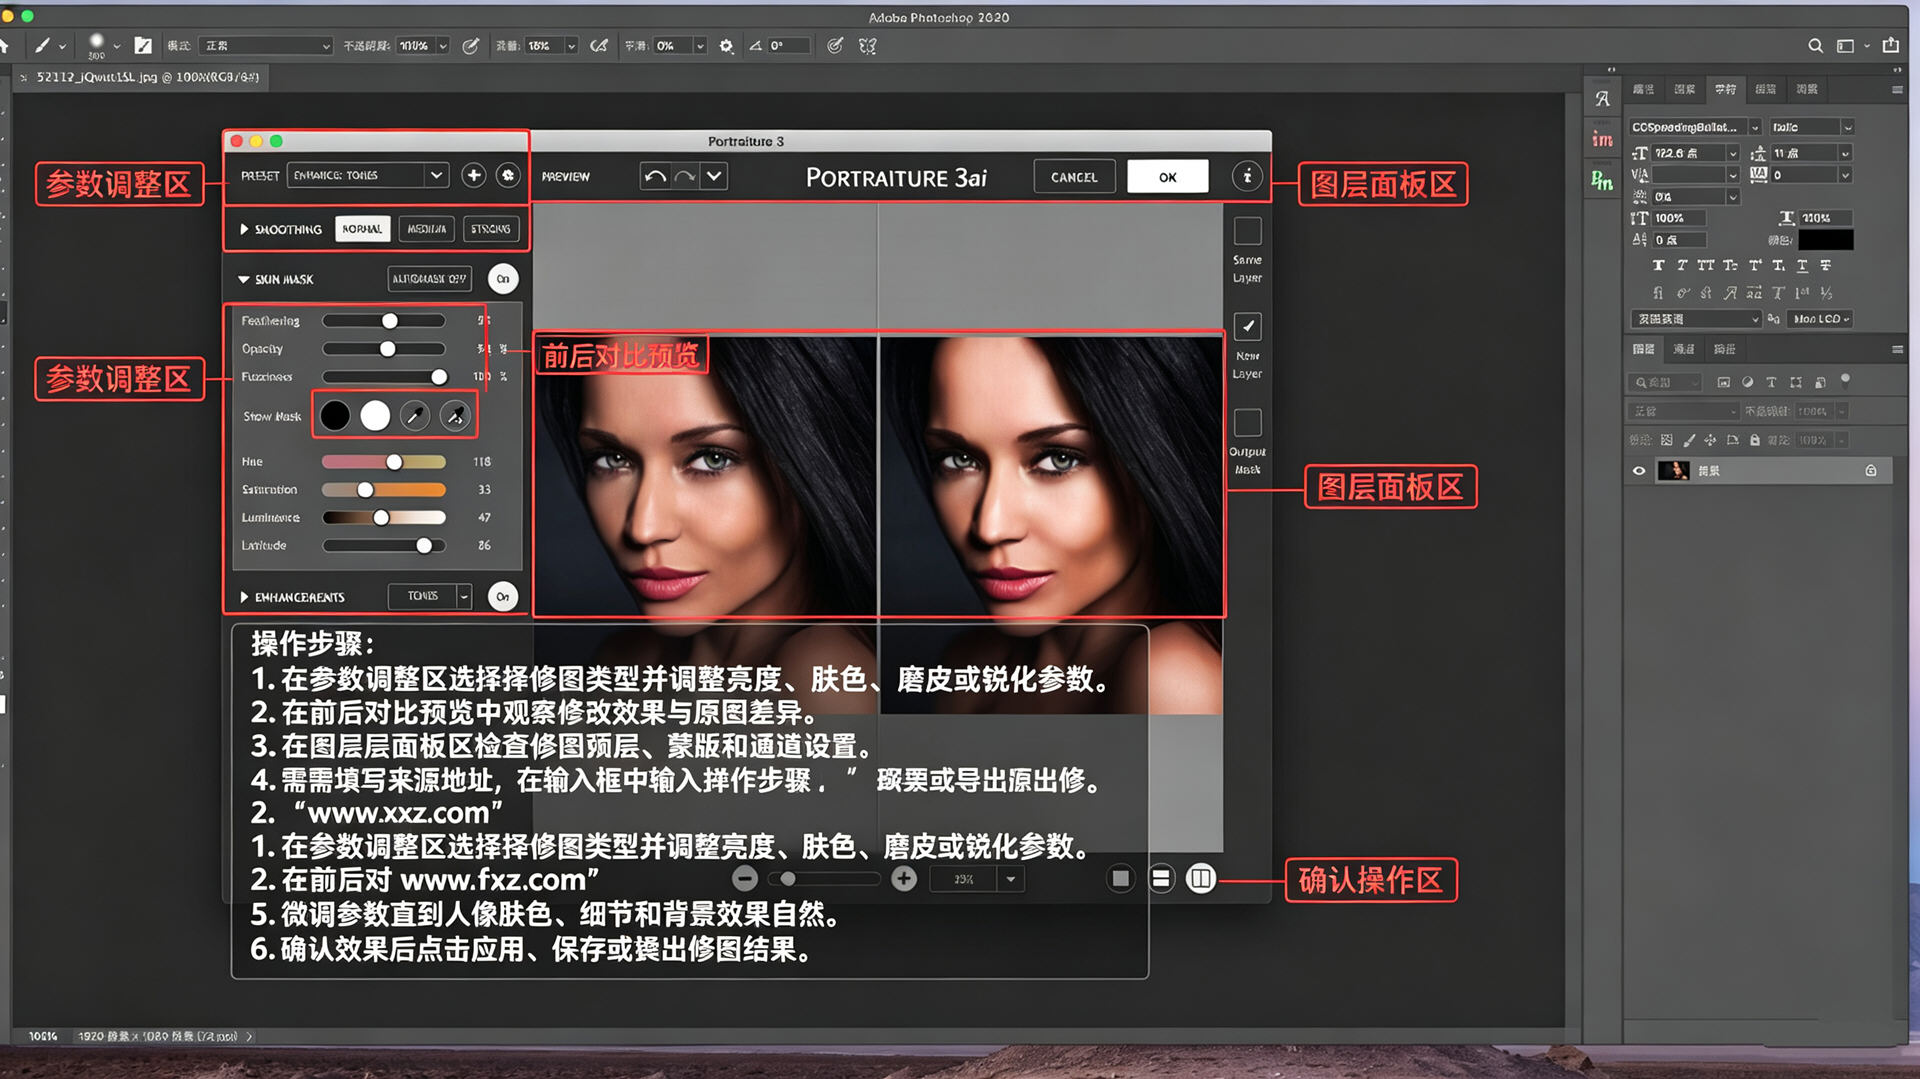The image size is (1920, 1079).
Task: Open the Enhancements Tones dropdown arrow
Action: (x=464, y=596)
